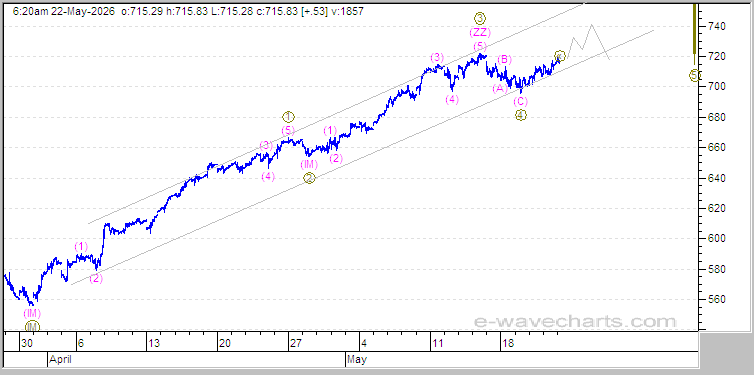Screen dimensions: 754x375
Task: Click pink (1) label near April 6 low
Action: click(x=81, y=247)
